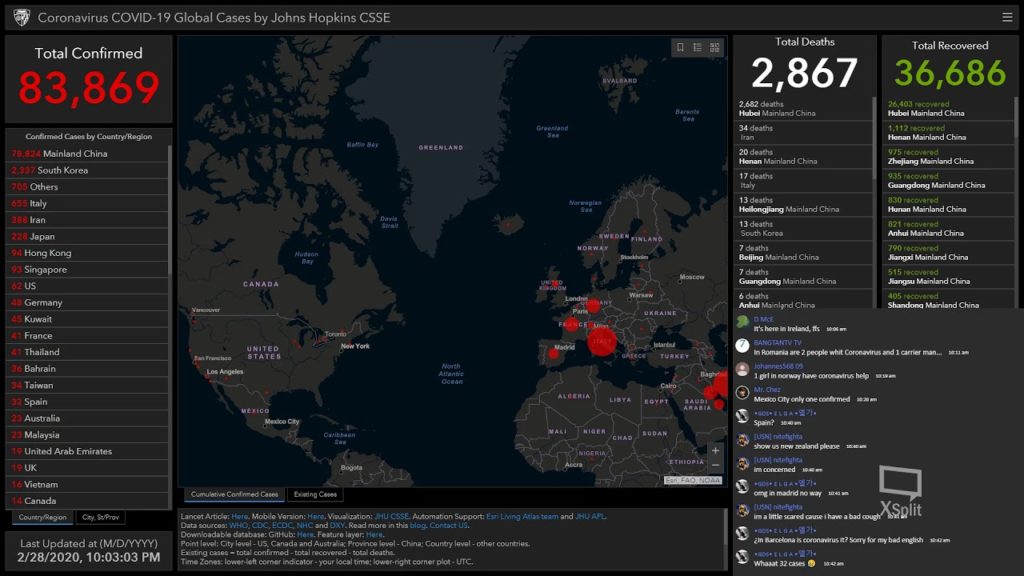Select the Existing Cases tab
This screenshot has width=1024, height=576.
(x=317, y=493)
